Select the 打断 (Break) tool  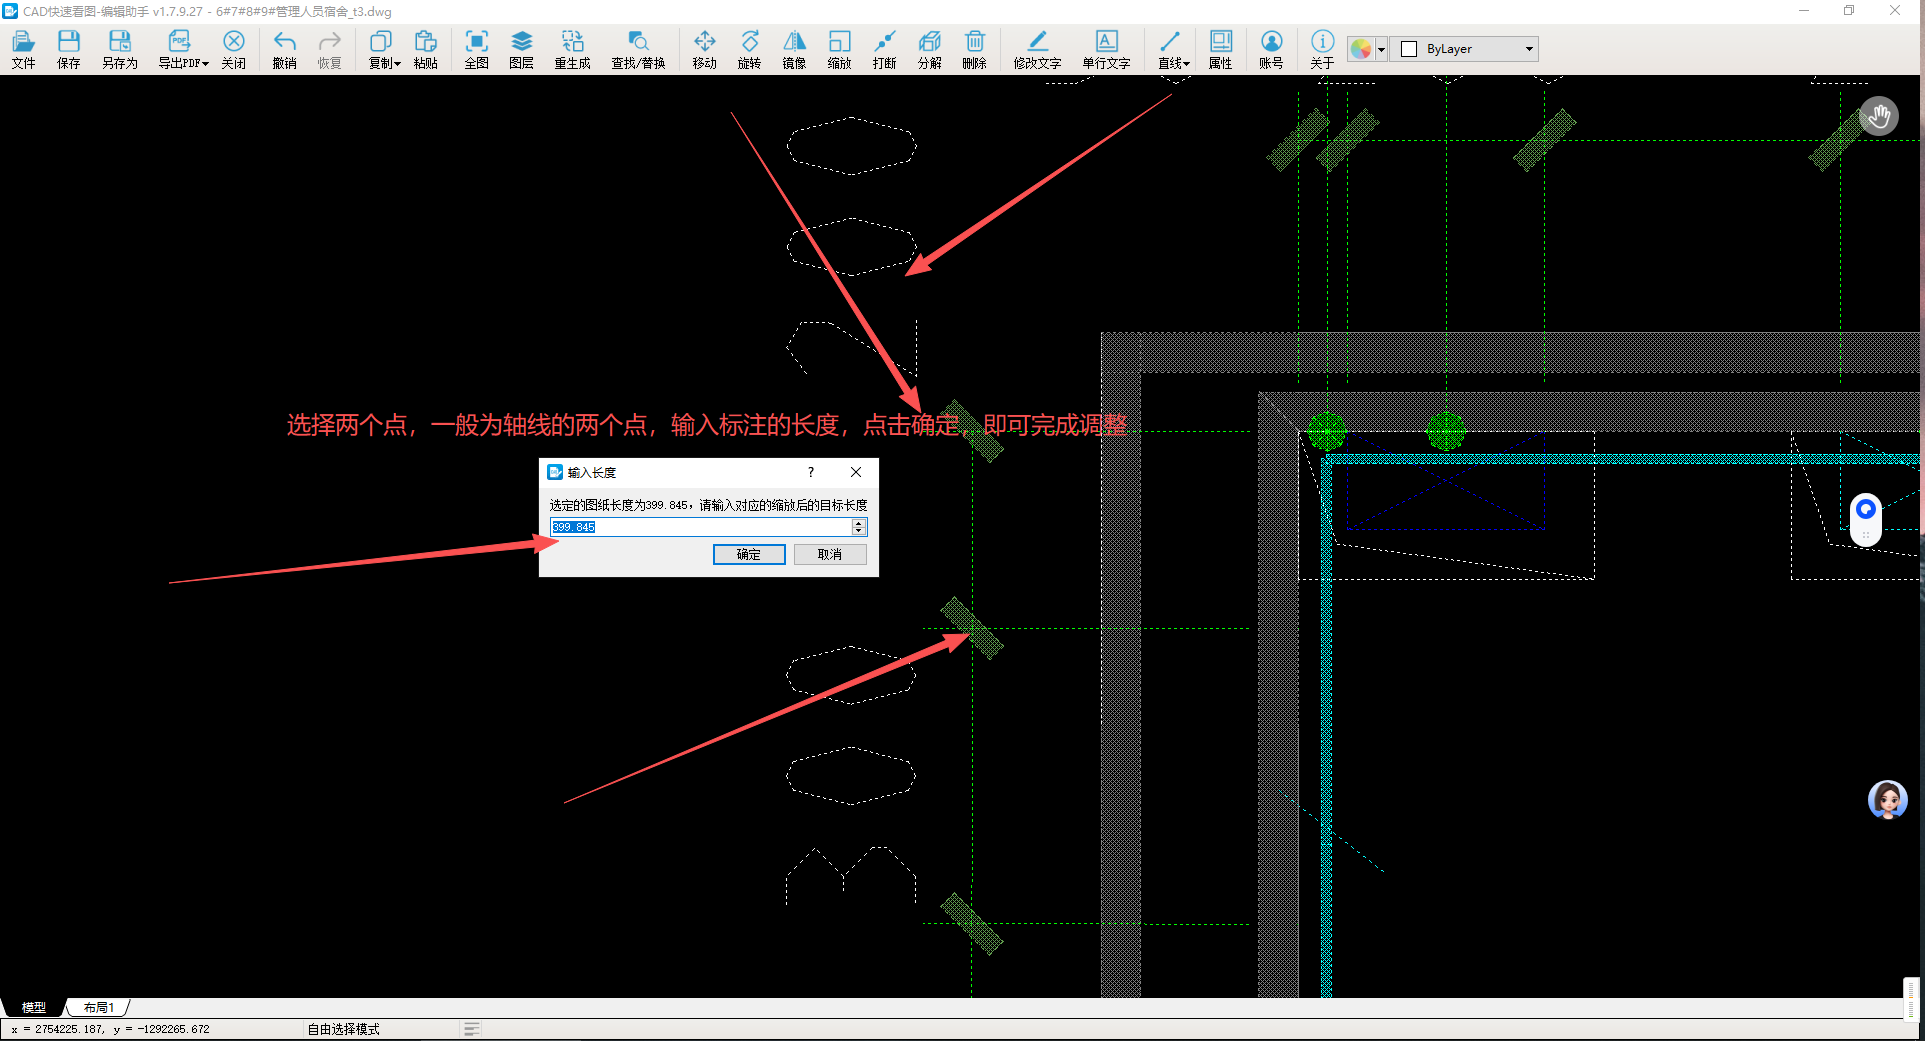[884, 49]
